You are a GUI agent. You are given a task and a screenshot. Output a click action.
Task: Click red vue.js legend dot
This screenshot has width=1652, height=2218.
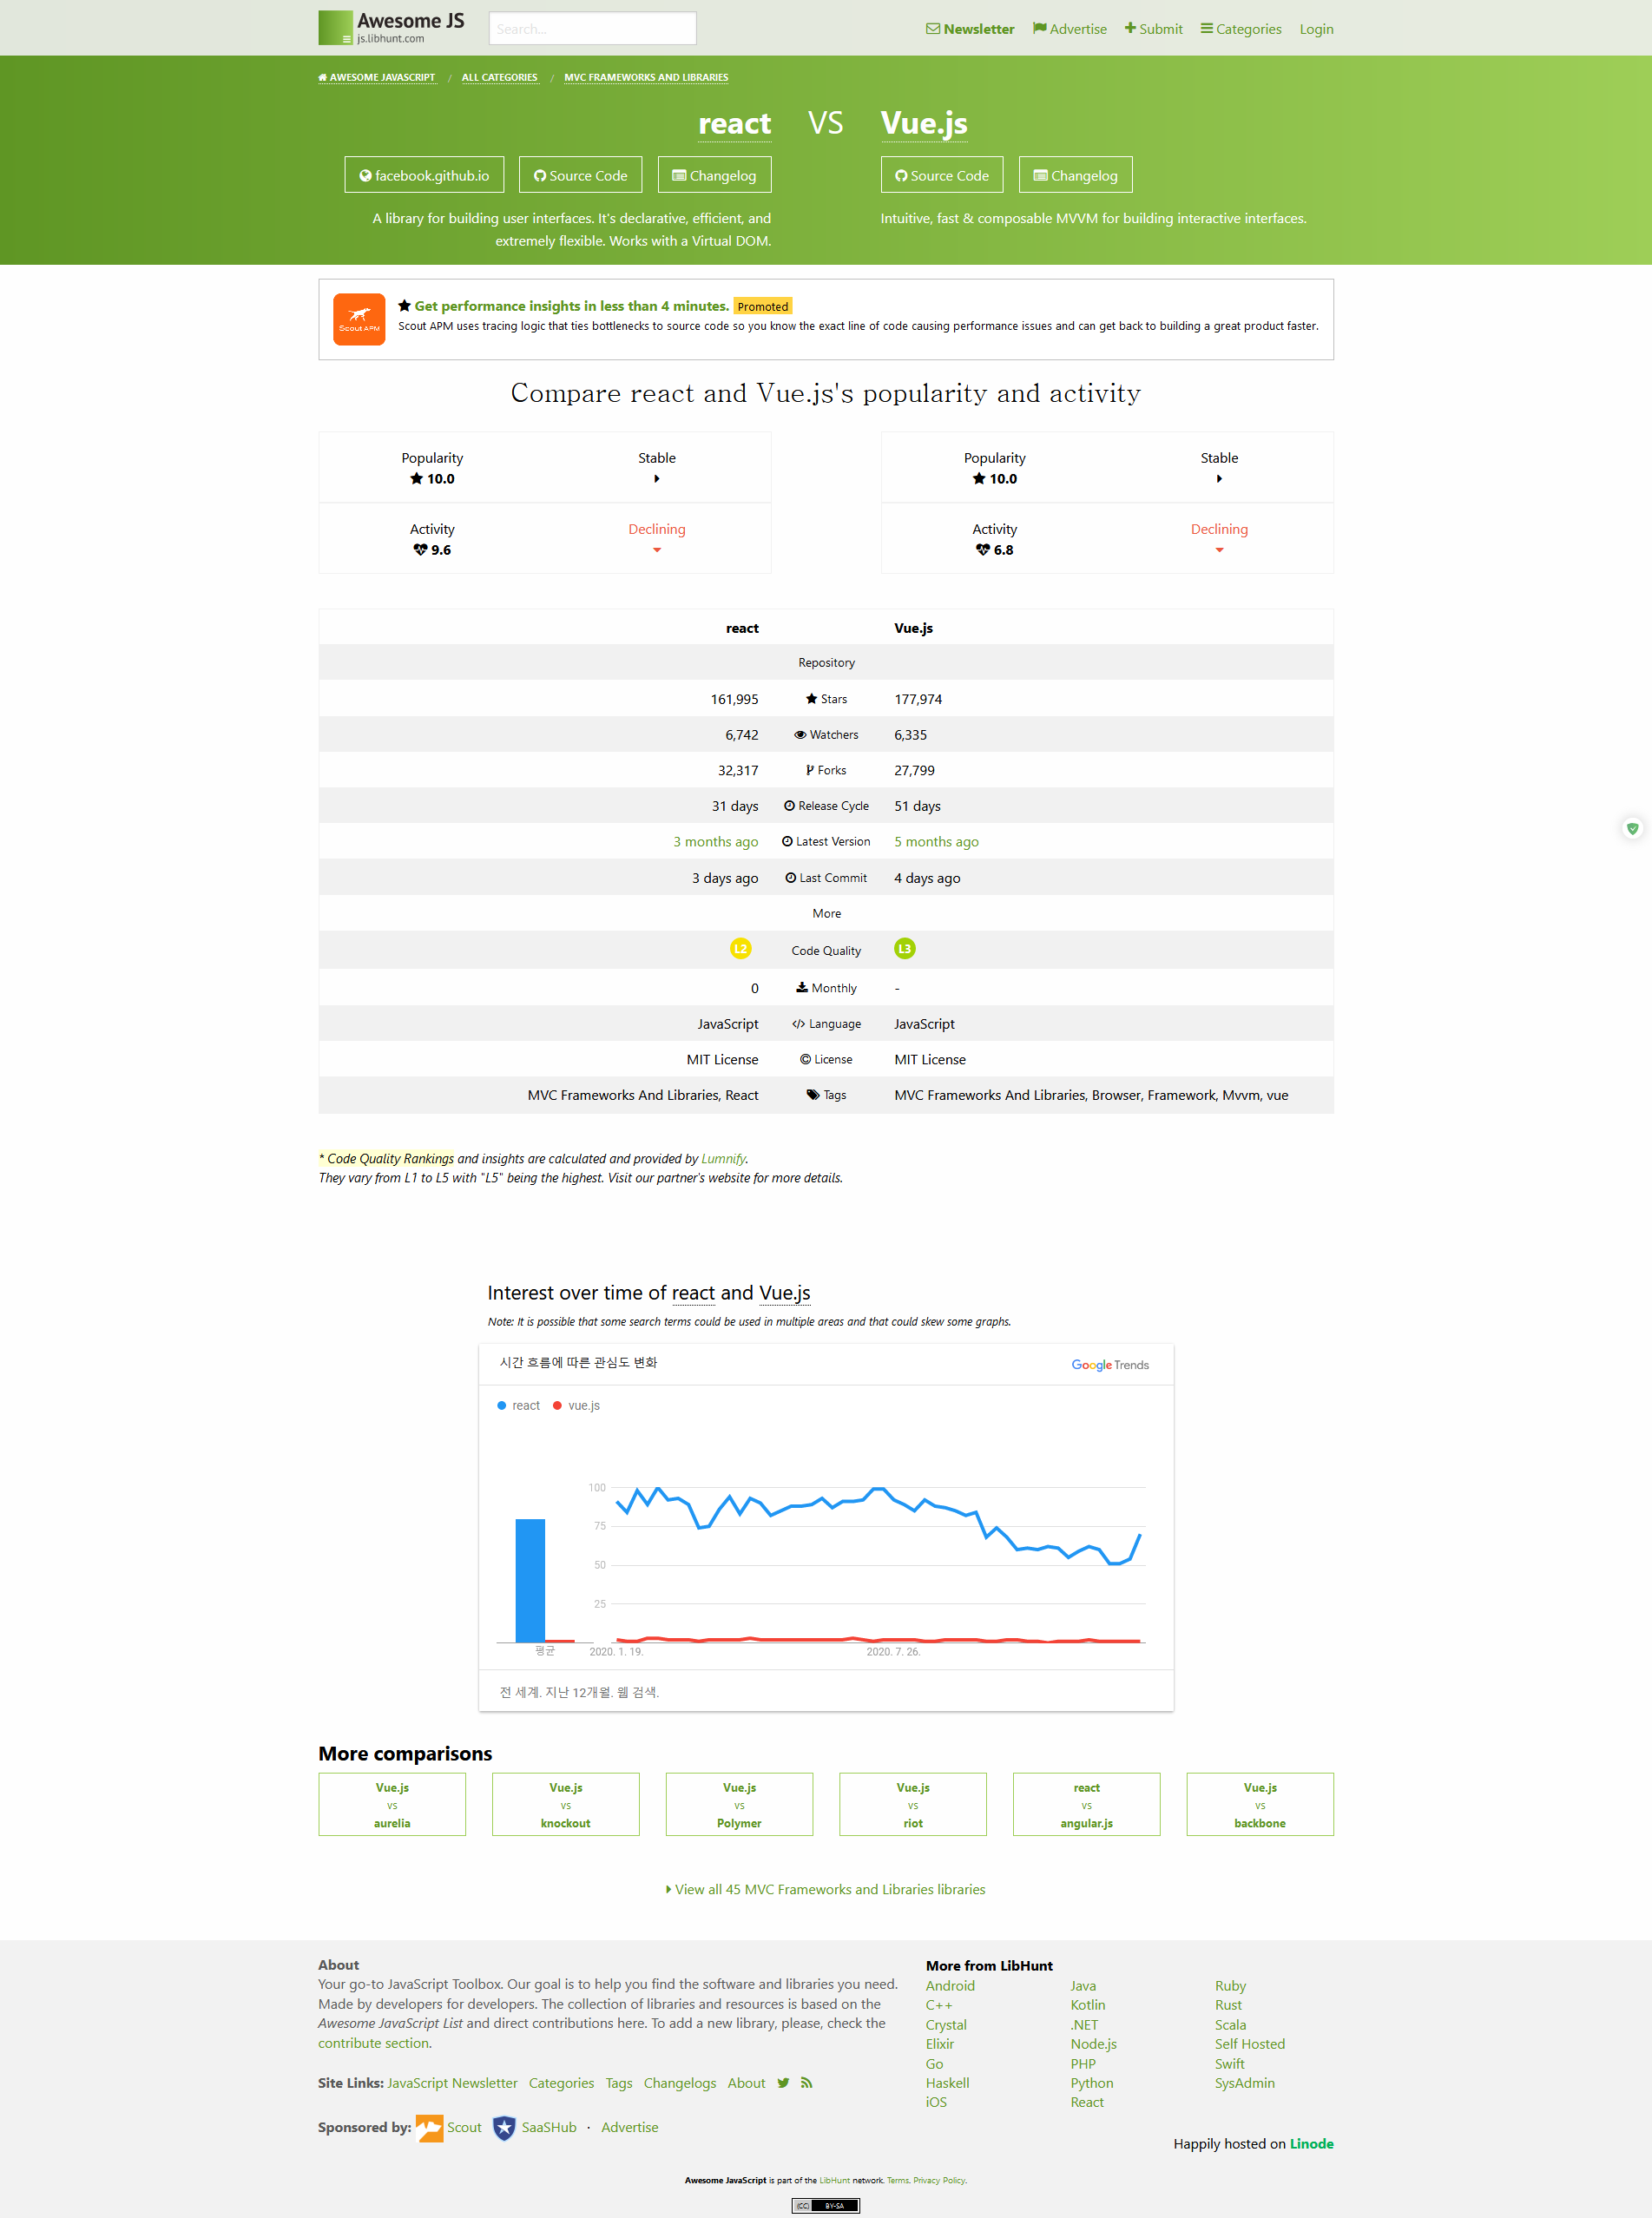point(557,1405)
